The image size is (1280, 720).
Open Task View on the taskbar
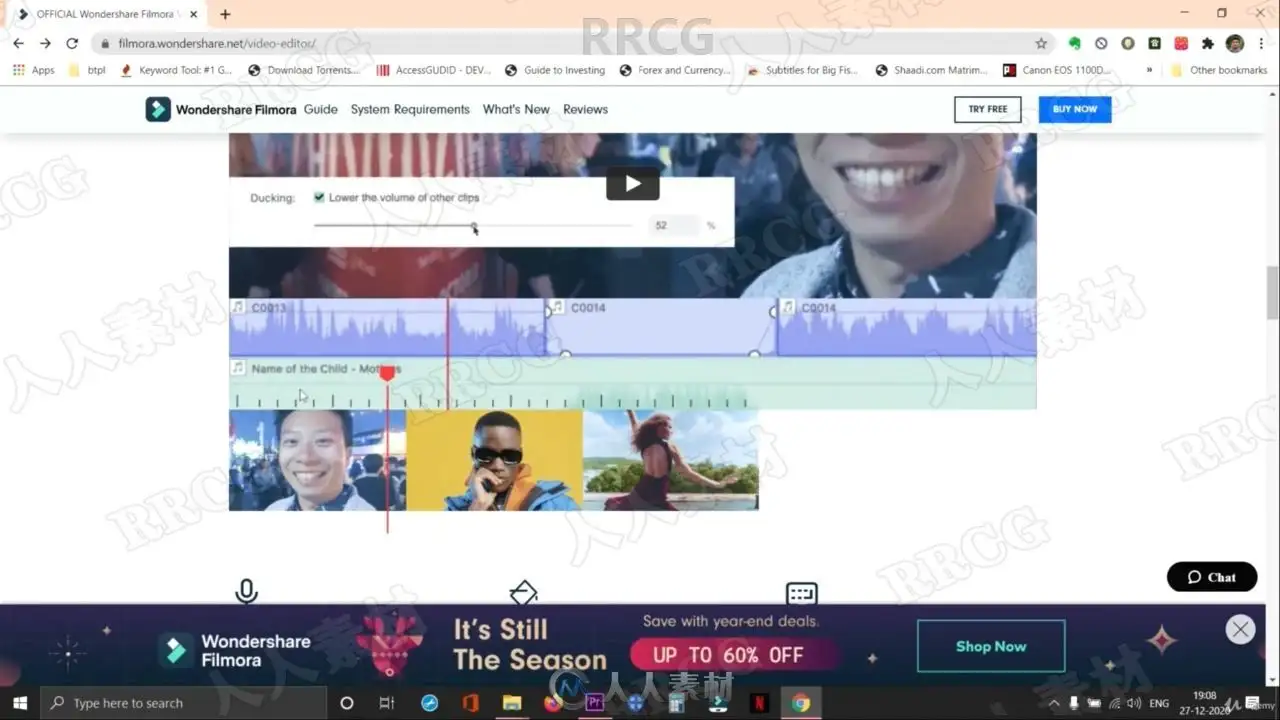pos(387,703)
